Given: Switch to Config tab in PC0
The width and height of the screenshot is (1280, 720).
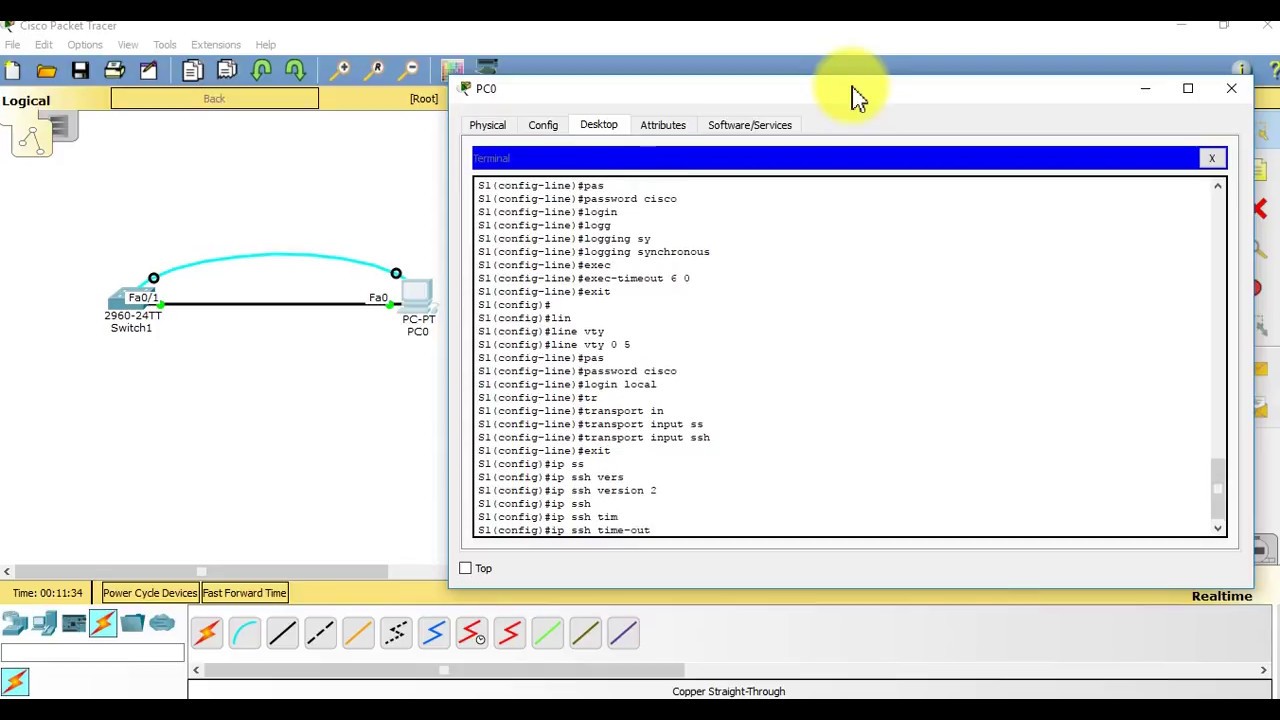Looking at the screenshot, I should tap(543, 125).
